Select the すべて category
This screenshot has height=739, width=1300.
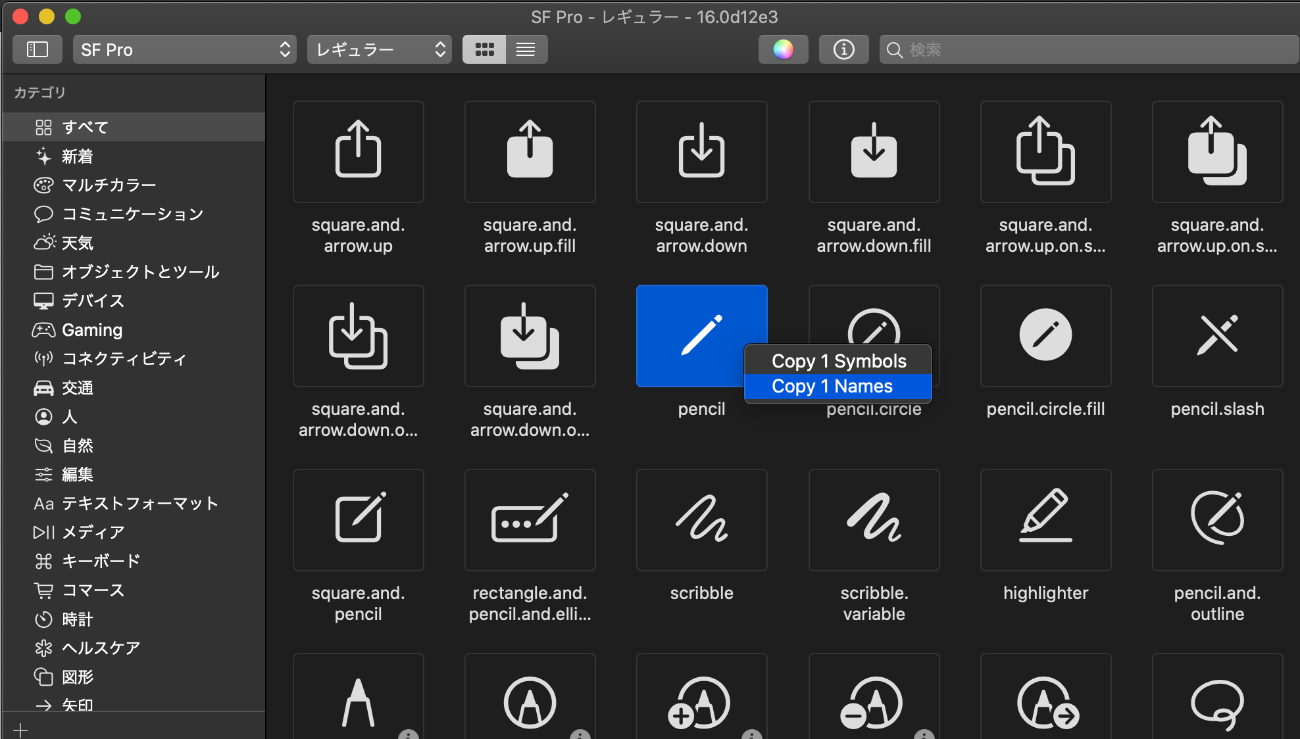click(x=133, y=127)
